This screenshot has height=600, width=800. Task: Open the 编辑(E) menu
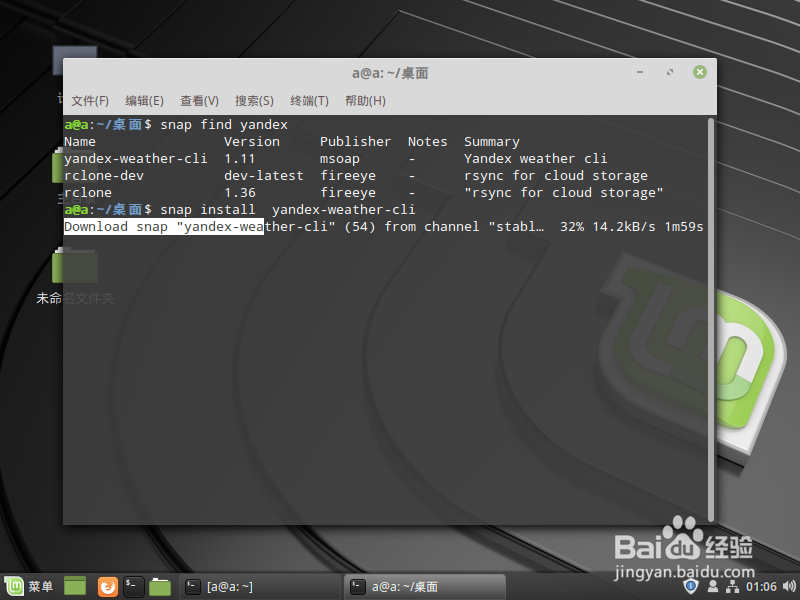(x=144, y=101)
